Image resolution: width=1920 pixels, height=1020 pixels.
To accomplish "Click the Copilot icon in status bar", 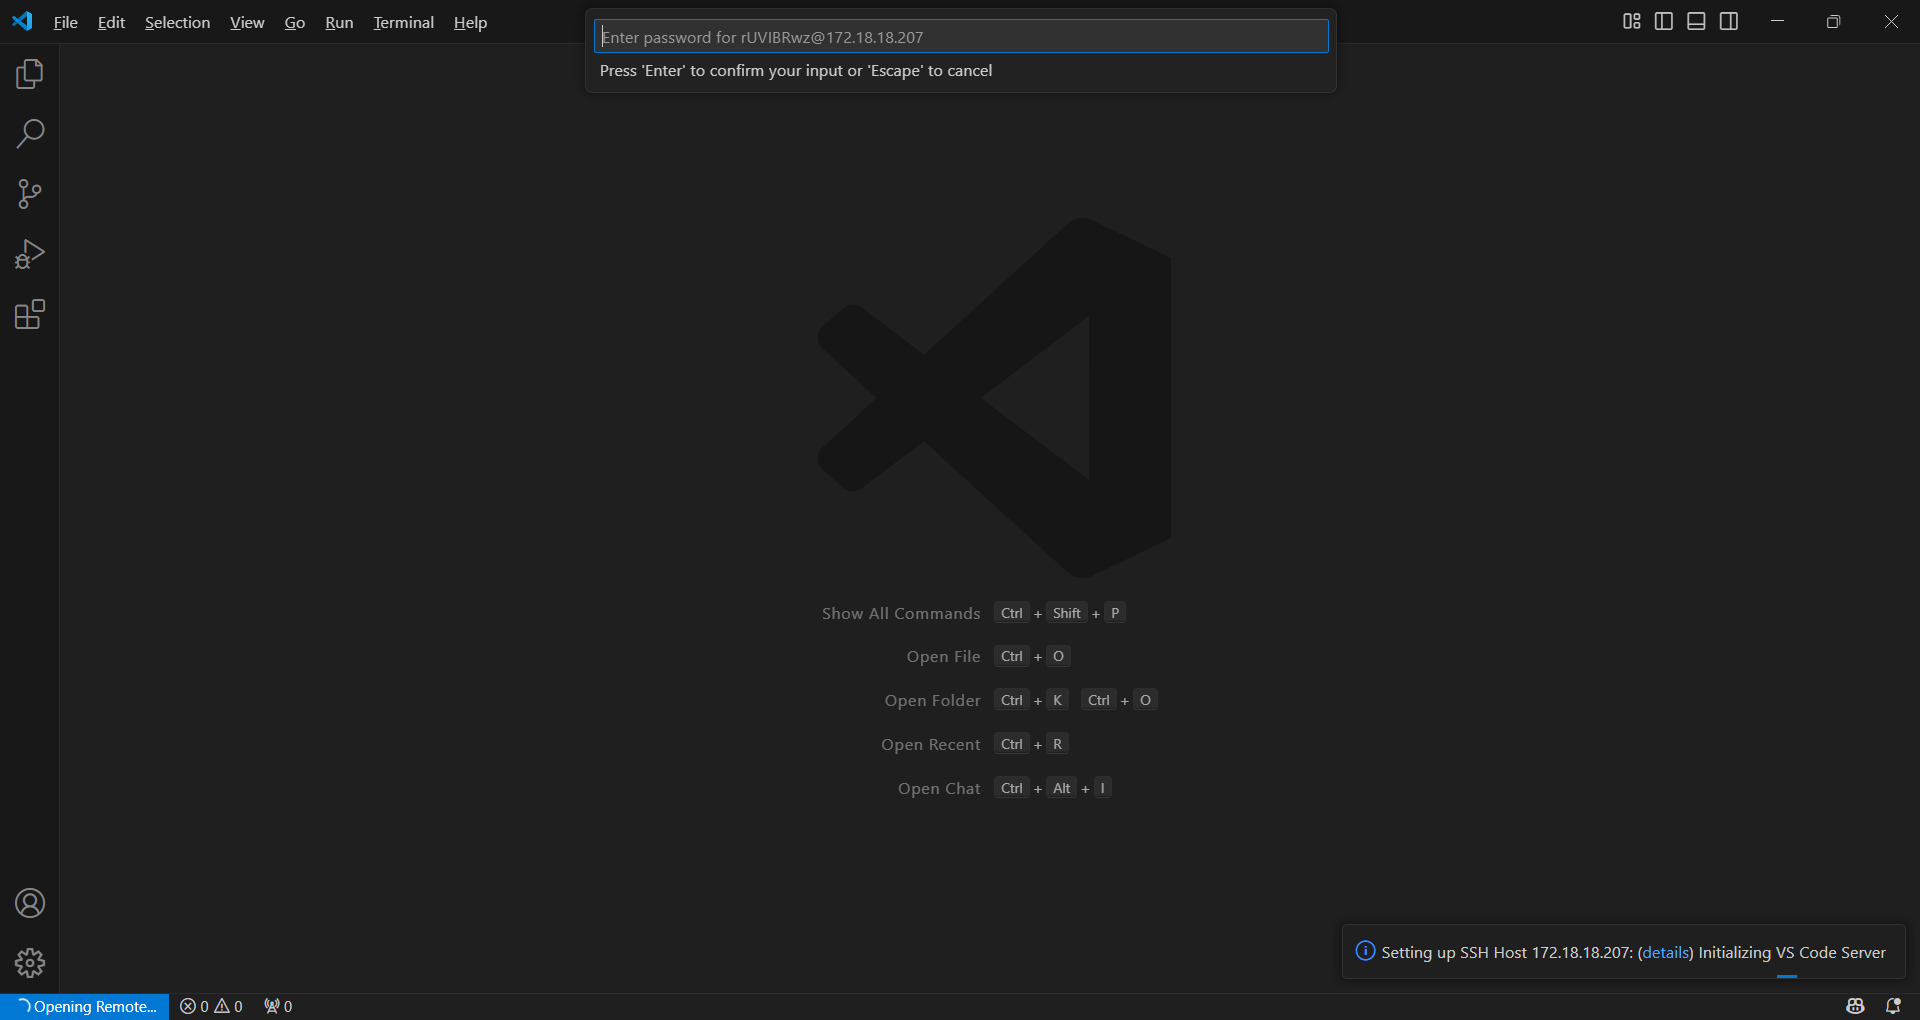I will point(1855,1006).
